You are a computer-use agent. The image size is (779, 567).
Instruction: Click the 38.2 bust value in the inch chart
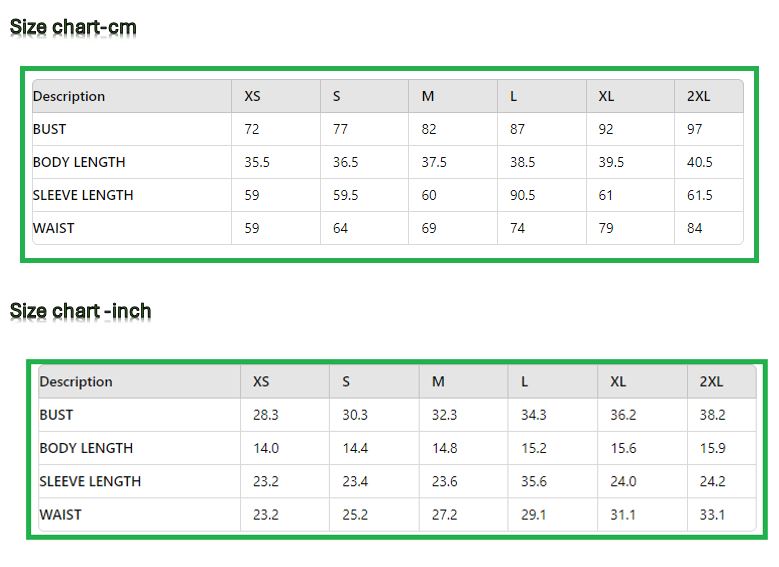tap(712, 414)
